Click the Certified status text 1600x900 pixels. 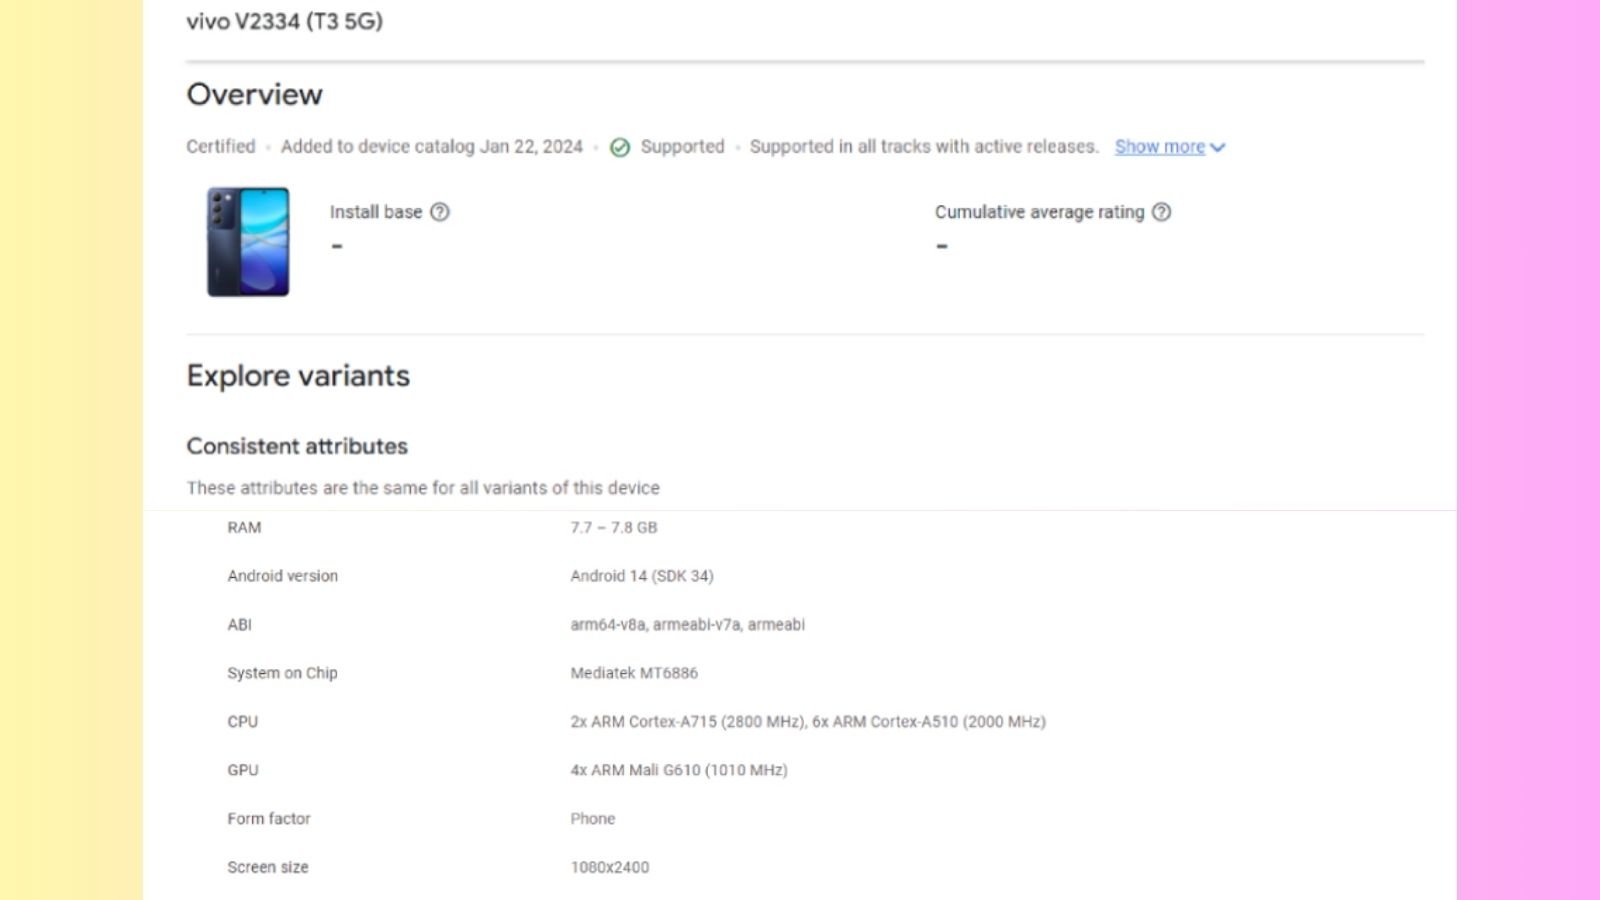click(x=220, y=146)
